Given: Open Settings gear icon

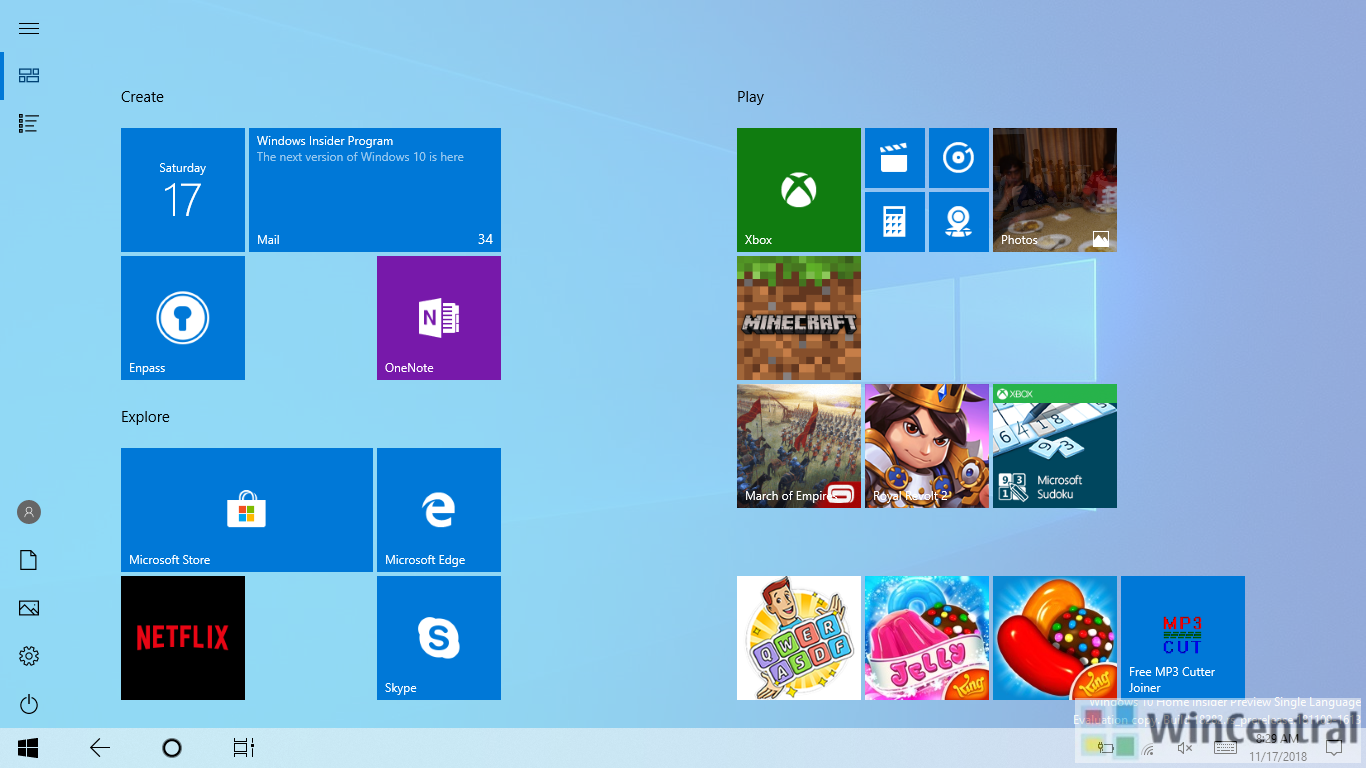Looking at the screenshot, I should [x=29, y=656].
